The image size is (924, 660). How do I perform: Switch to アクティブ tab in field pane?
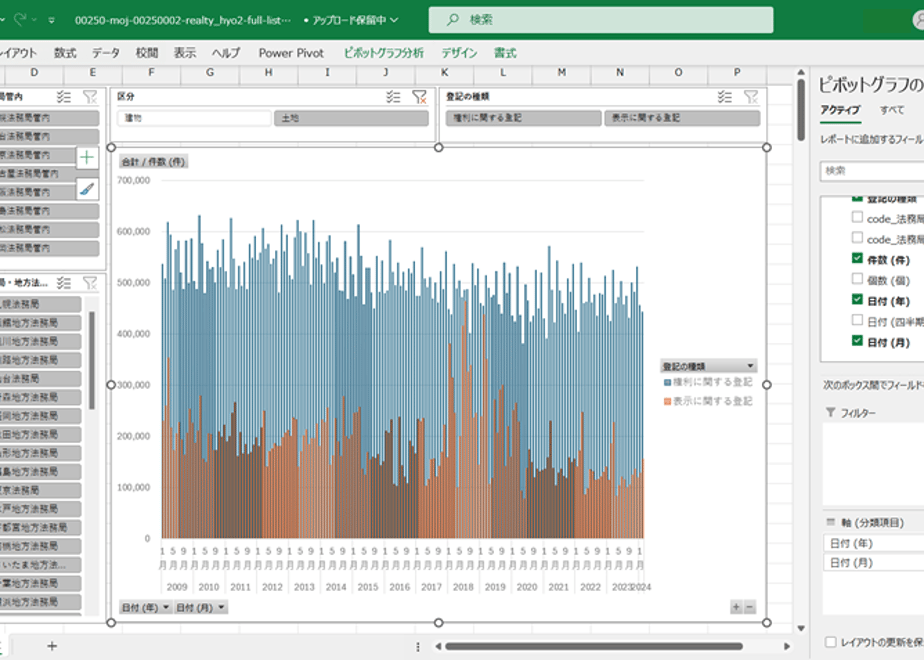tap(840, 110)
